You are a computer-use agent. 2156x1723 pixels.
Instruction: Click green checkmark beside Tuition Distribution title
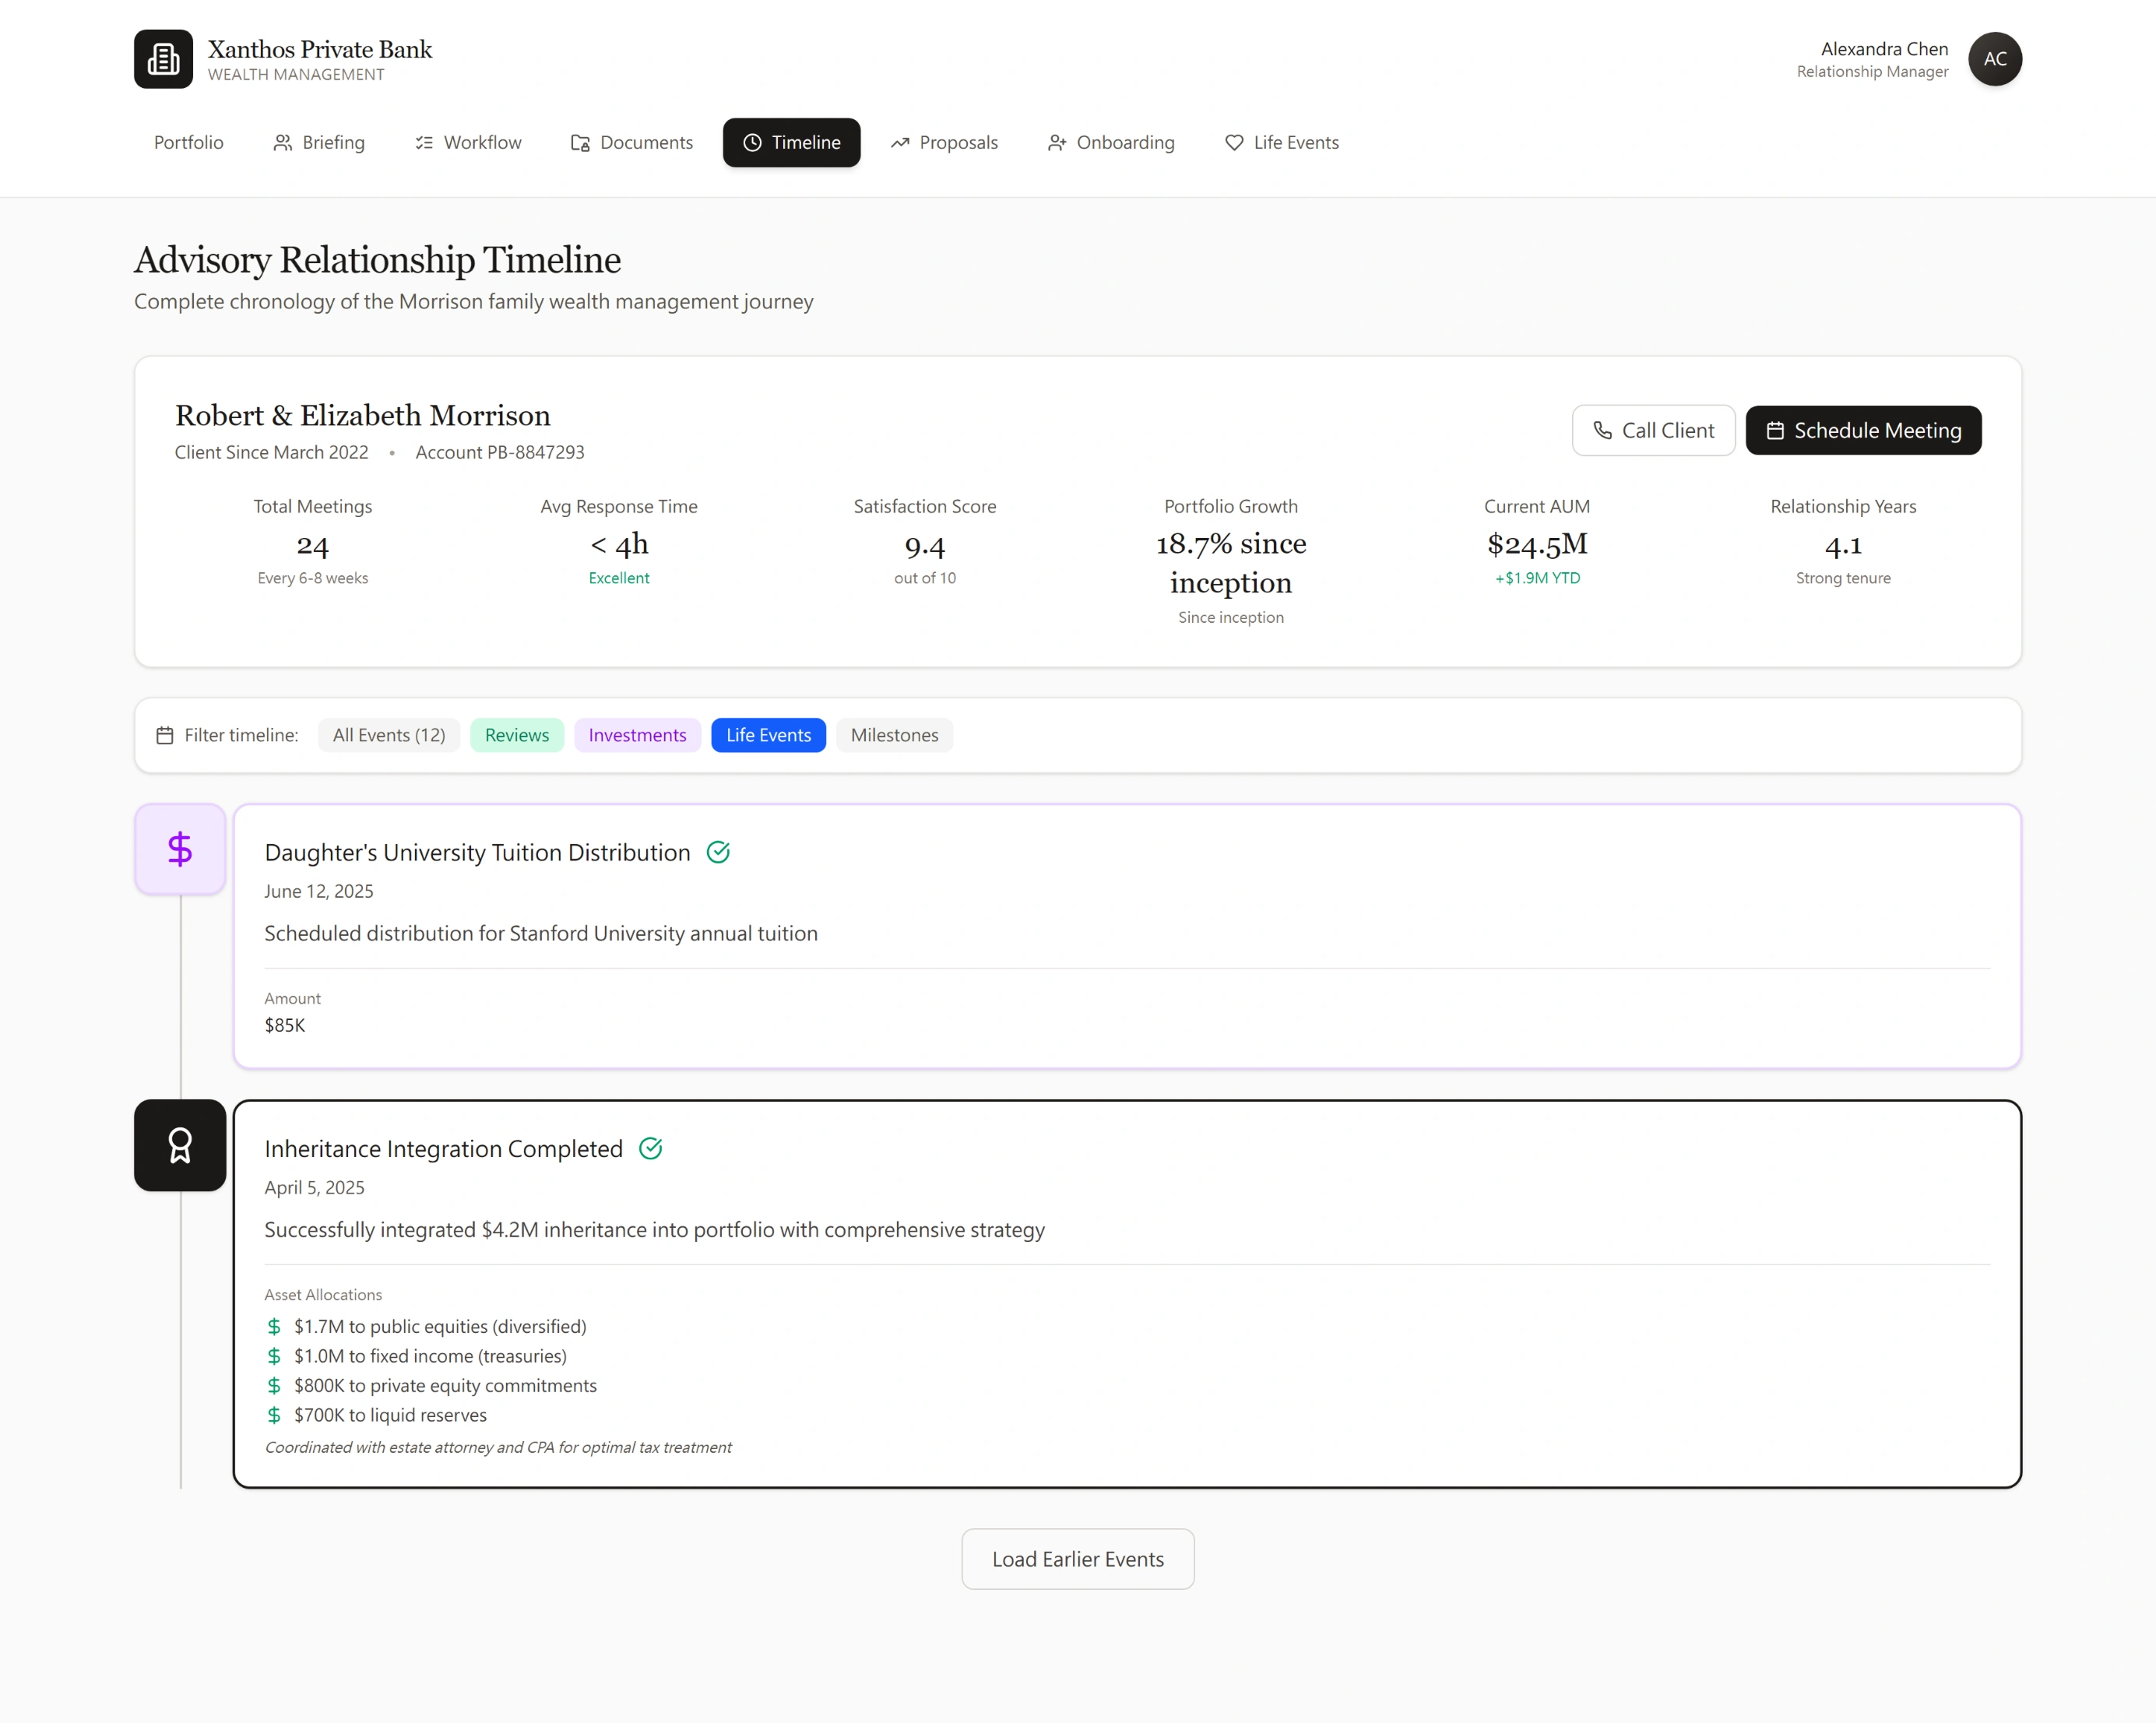click(x=718, y=852)
